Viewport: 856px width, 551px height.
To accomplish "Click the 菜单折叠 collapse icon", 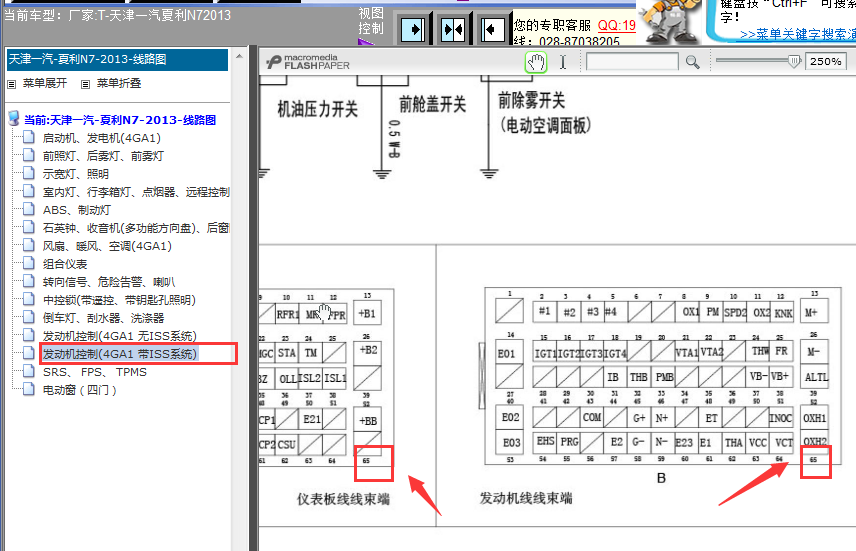I will coord(85,84).
